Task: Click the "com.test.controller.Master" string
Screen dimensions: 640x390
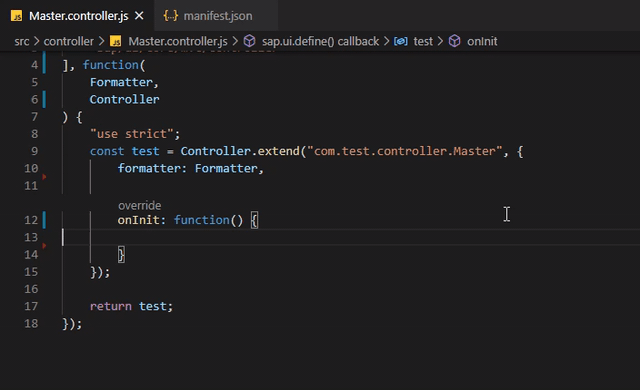Action: 404,151
